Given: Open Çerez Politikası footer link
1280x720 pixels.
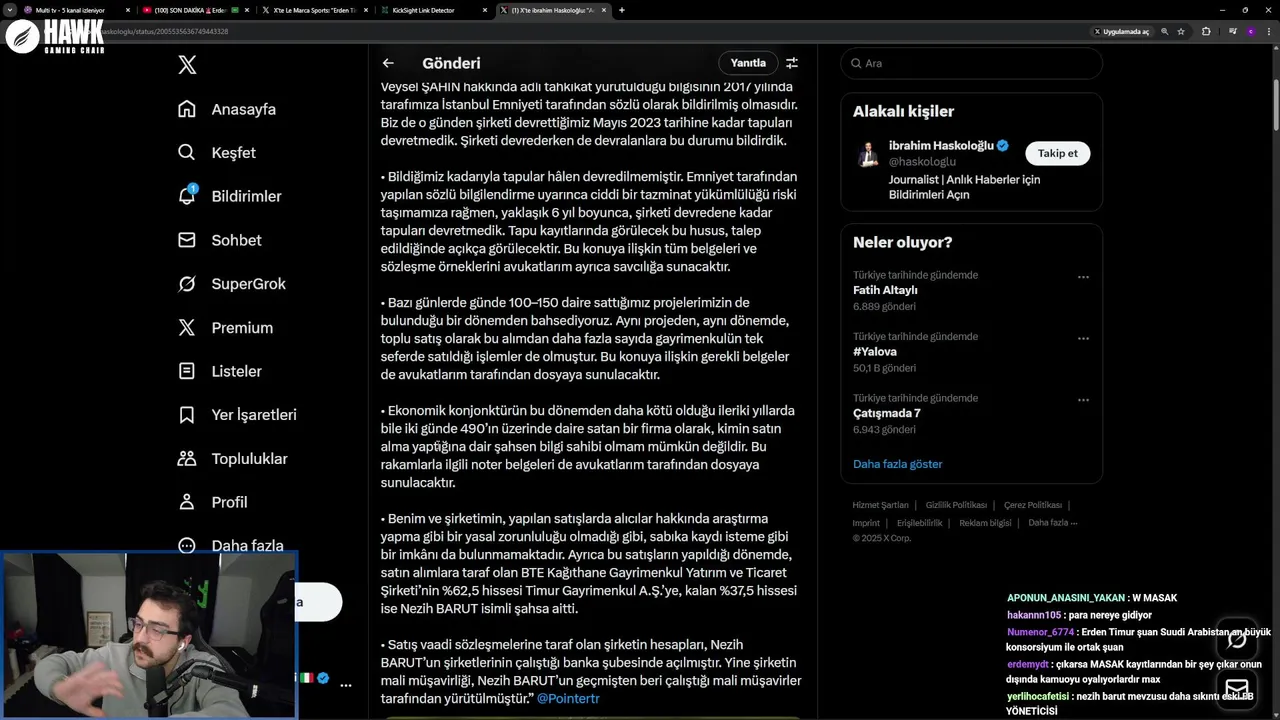Looking at the screenshot, I should tap(1033, 505).
